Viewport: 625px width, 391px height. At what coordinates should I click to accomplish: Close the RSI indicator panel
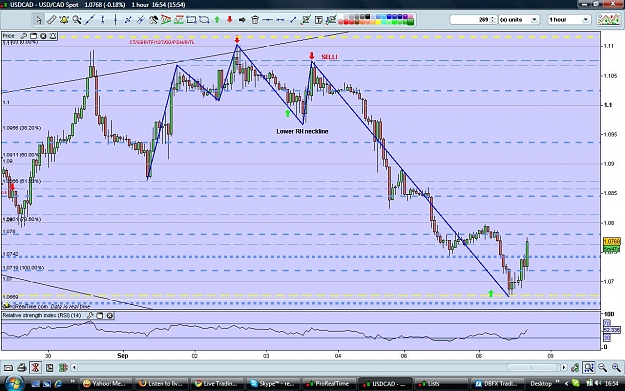click(110, 316)
